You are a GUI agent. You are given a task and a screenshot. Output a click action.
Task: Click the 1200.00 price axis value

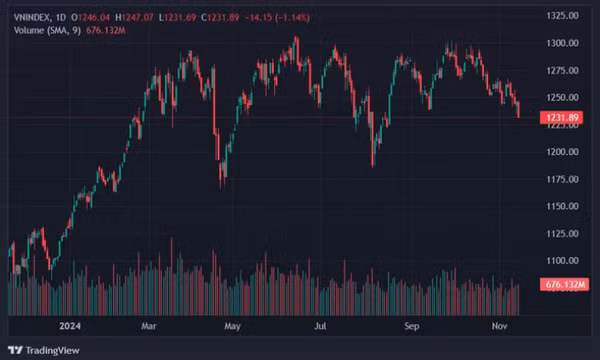(x=562, y=152)
